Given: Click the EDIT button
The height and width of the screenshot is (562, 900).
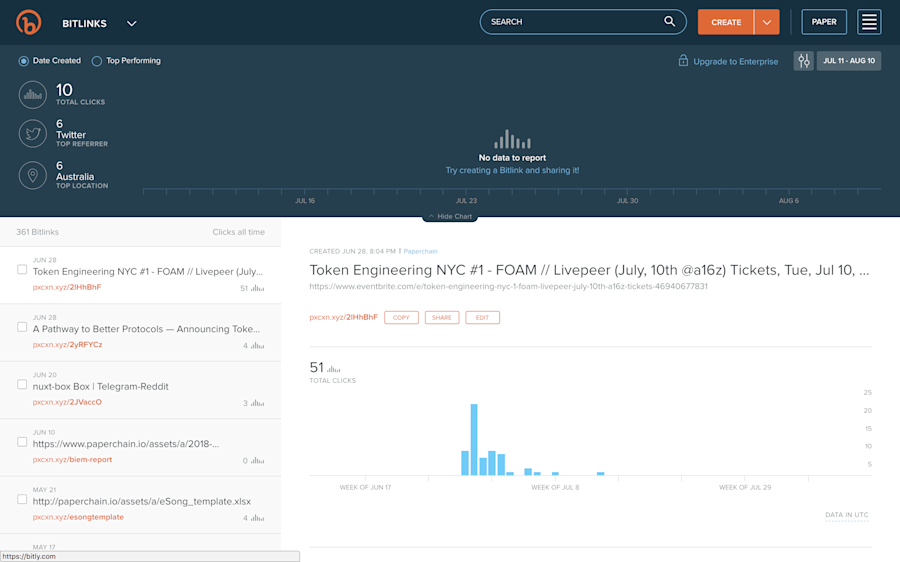Looking at the screenshot, I should pyautogui.click(x=482, y=317).
